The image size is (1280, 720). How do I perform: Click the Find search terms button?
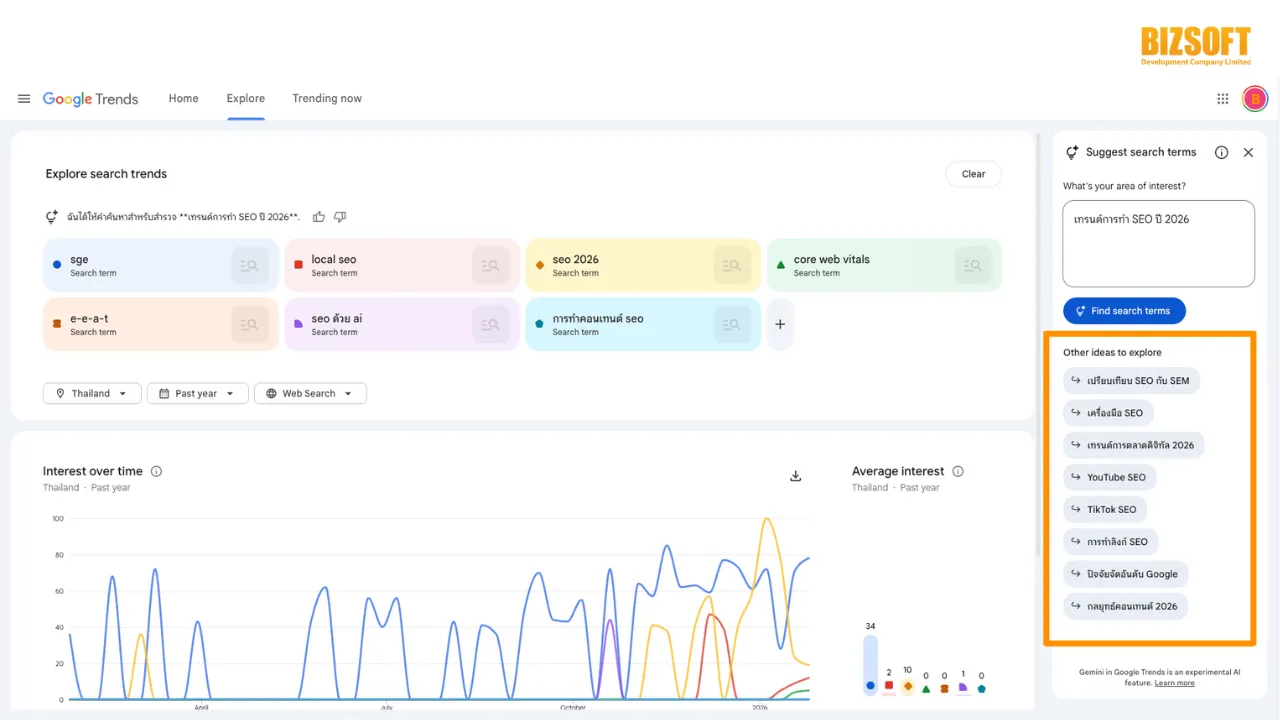[x=1124, y=310]
